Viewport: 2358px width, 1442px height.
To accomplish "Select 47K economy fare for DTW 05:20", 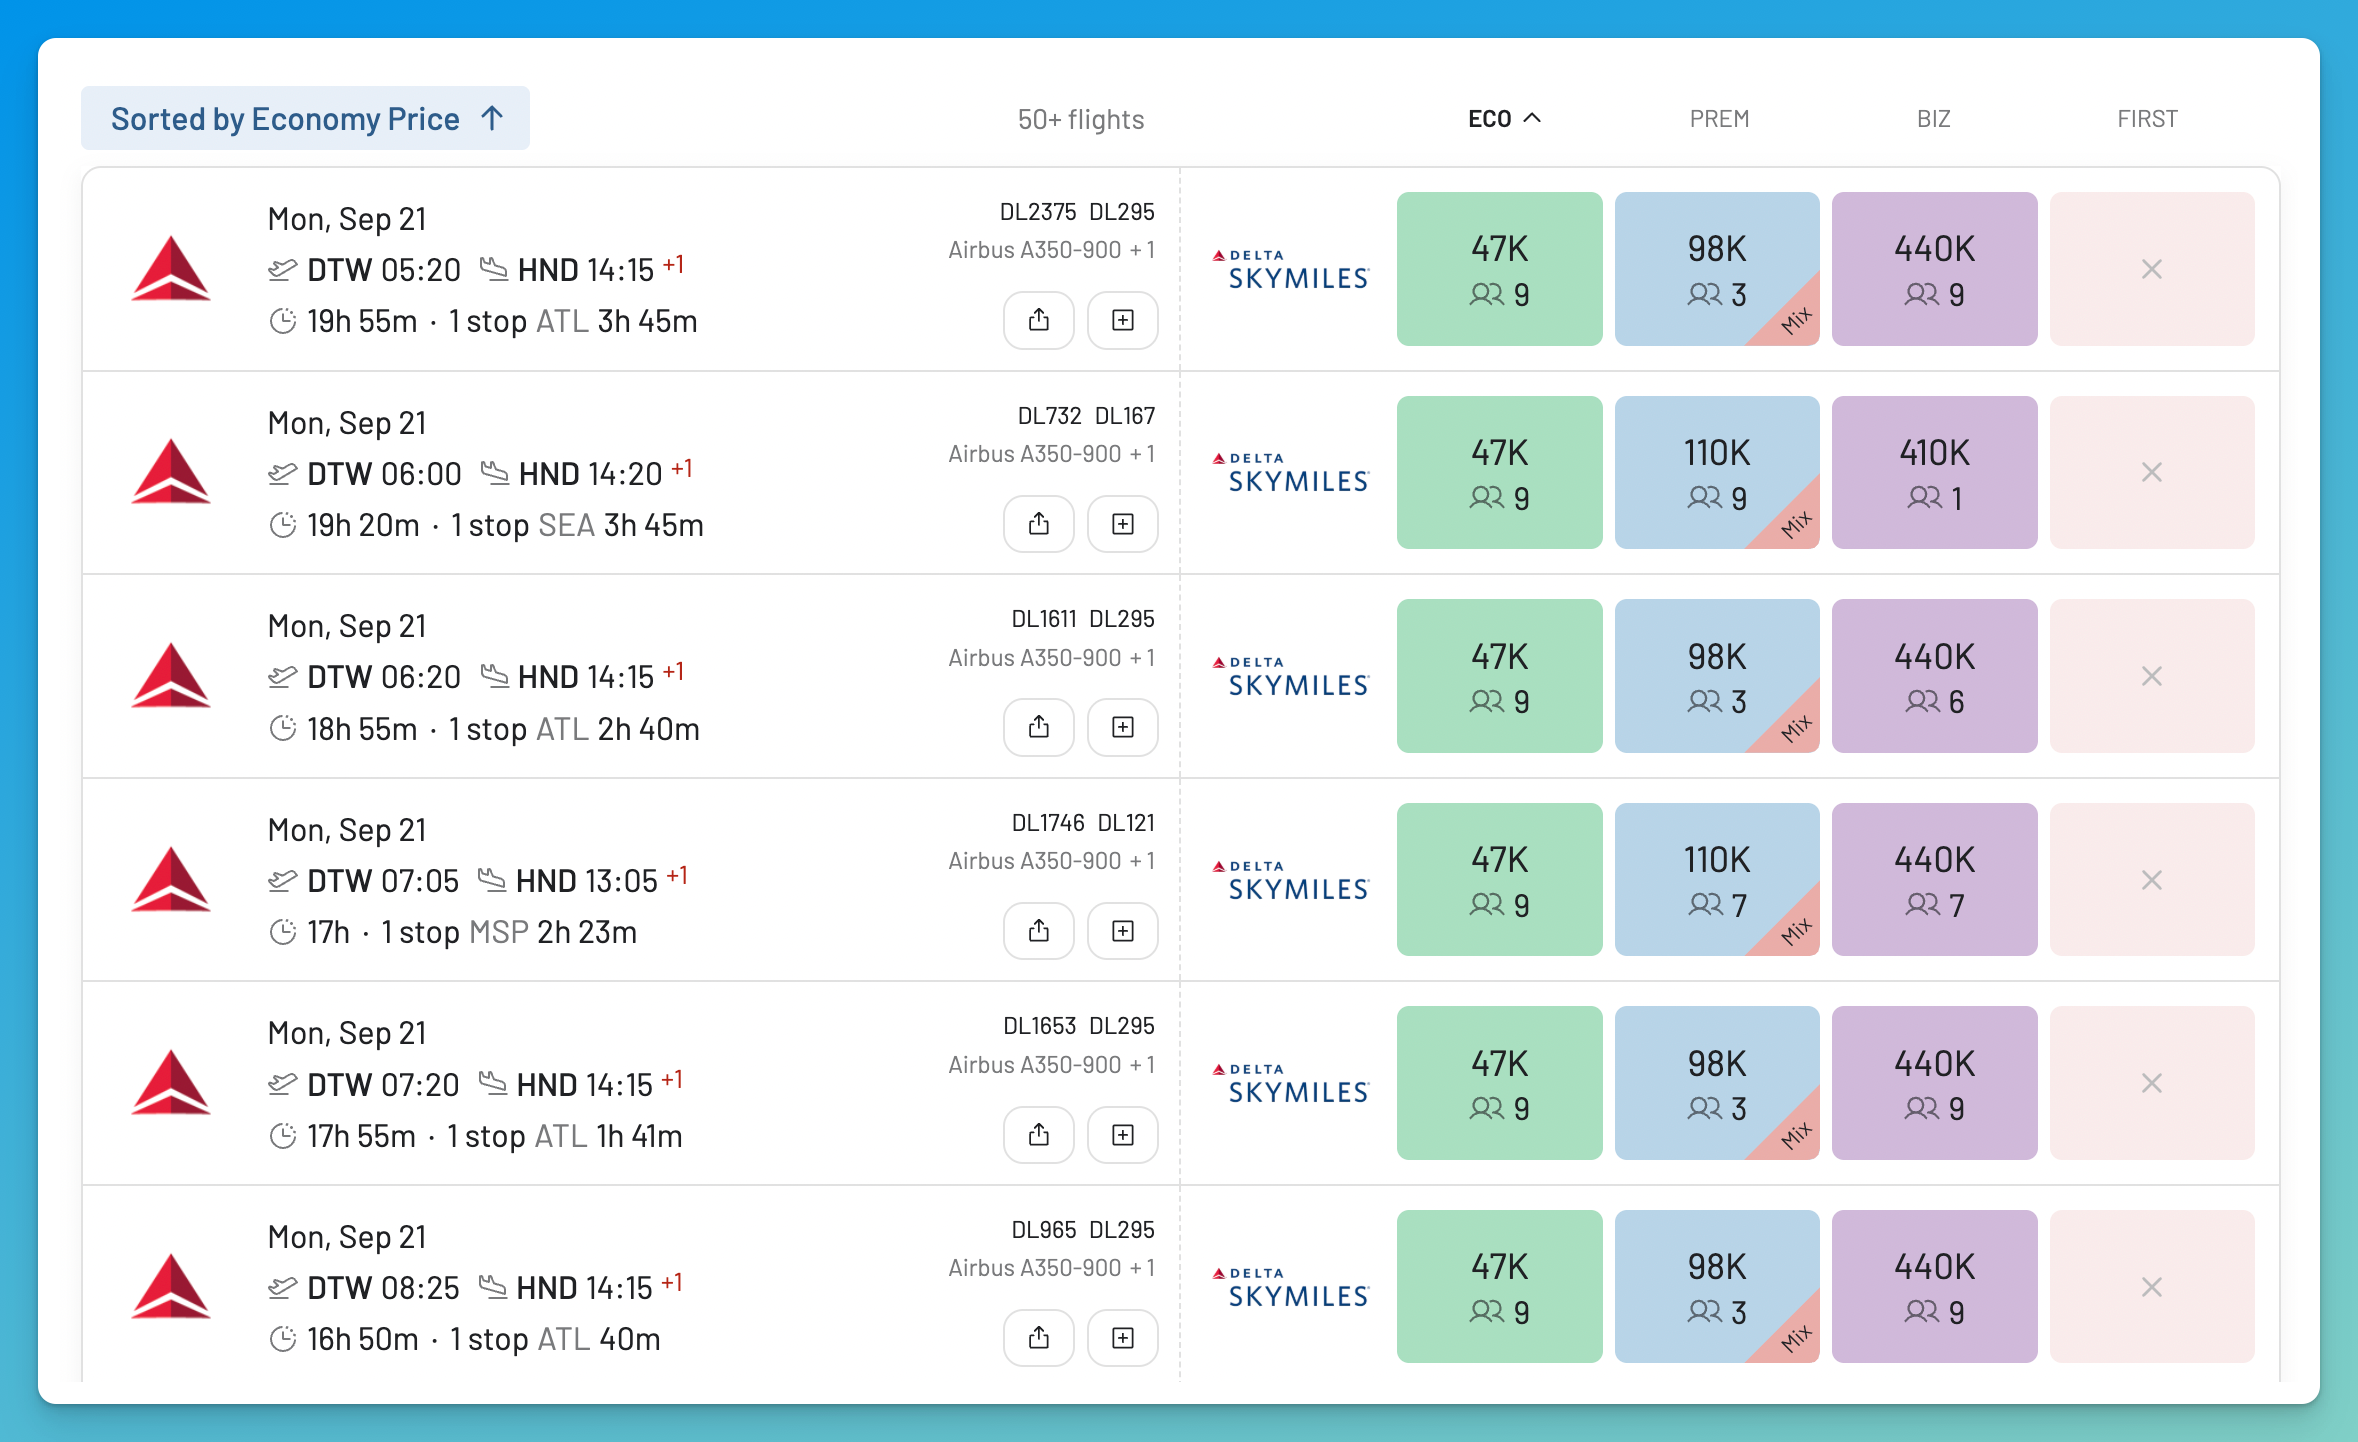I will 1499,269.
